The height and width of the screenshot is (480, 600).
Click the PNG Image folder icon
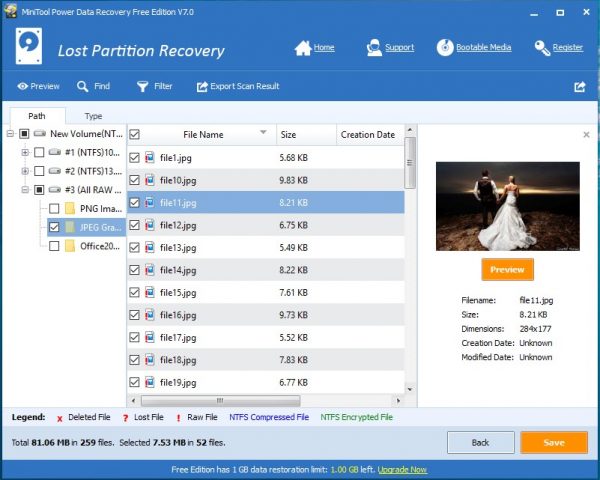(x=70, y=209)
